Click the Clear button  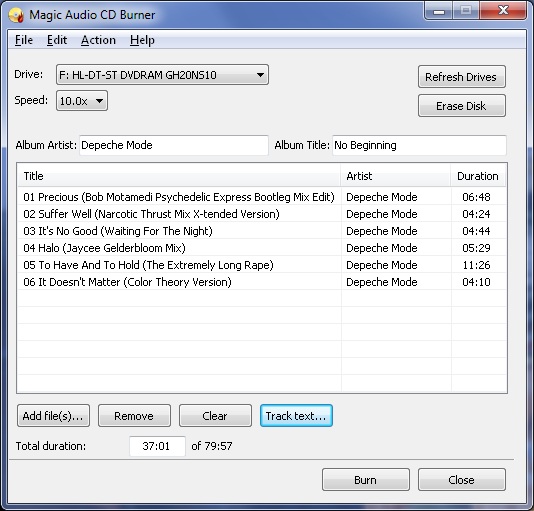point(215,416)
